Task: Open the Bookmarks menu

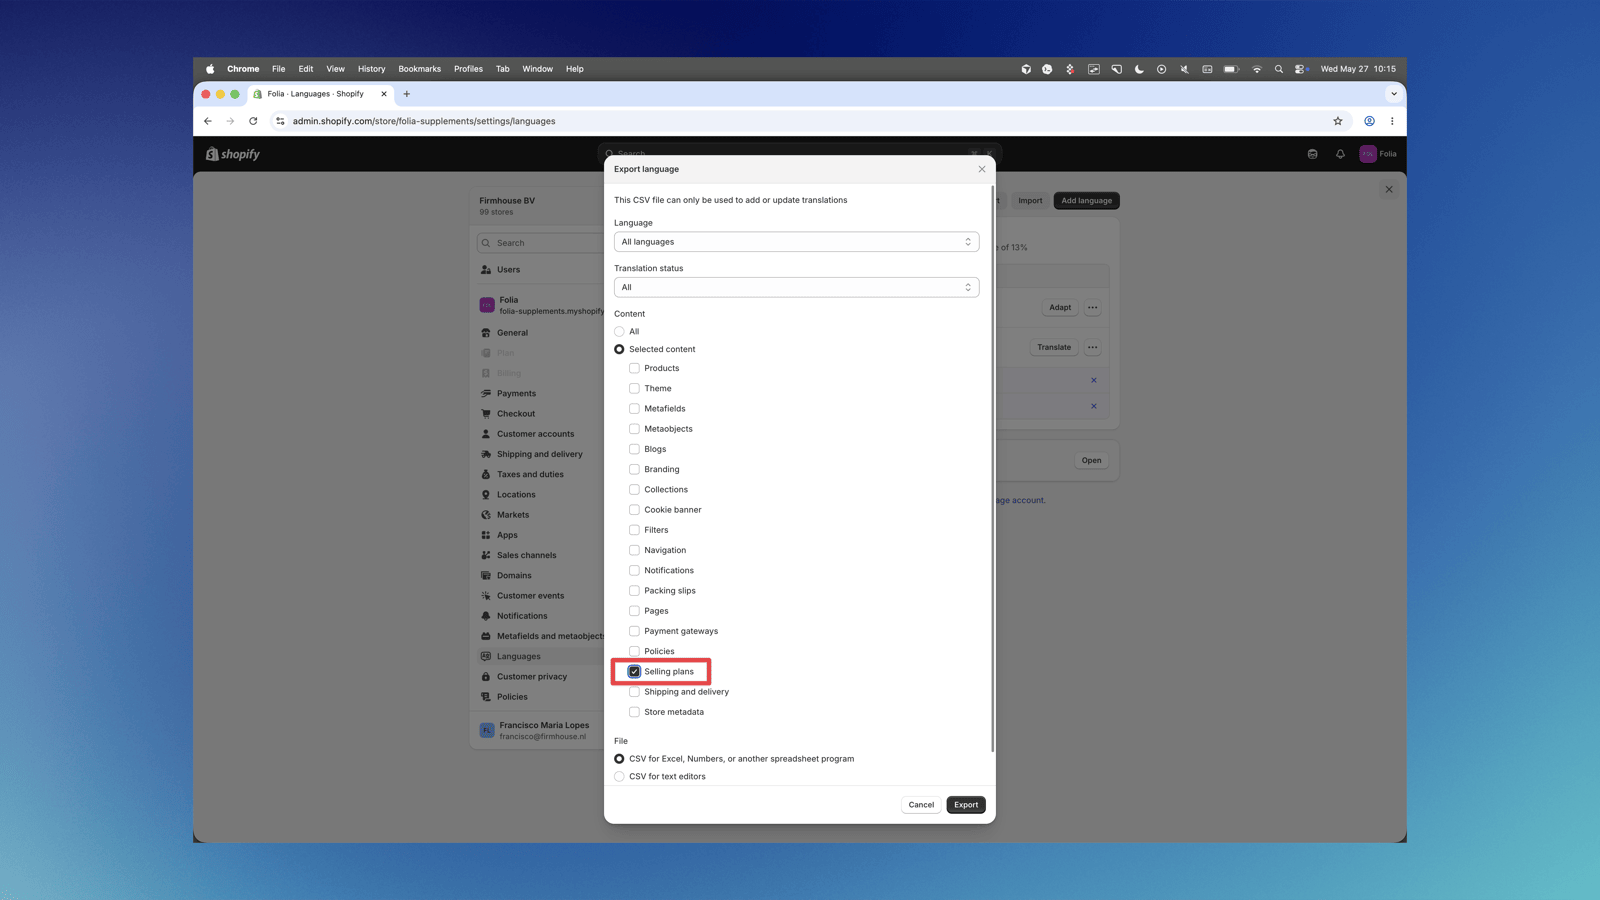Action: (x=419, y=69)
